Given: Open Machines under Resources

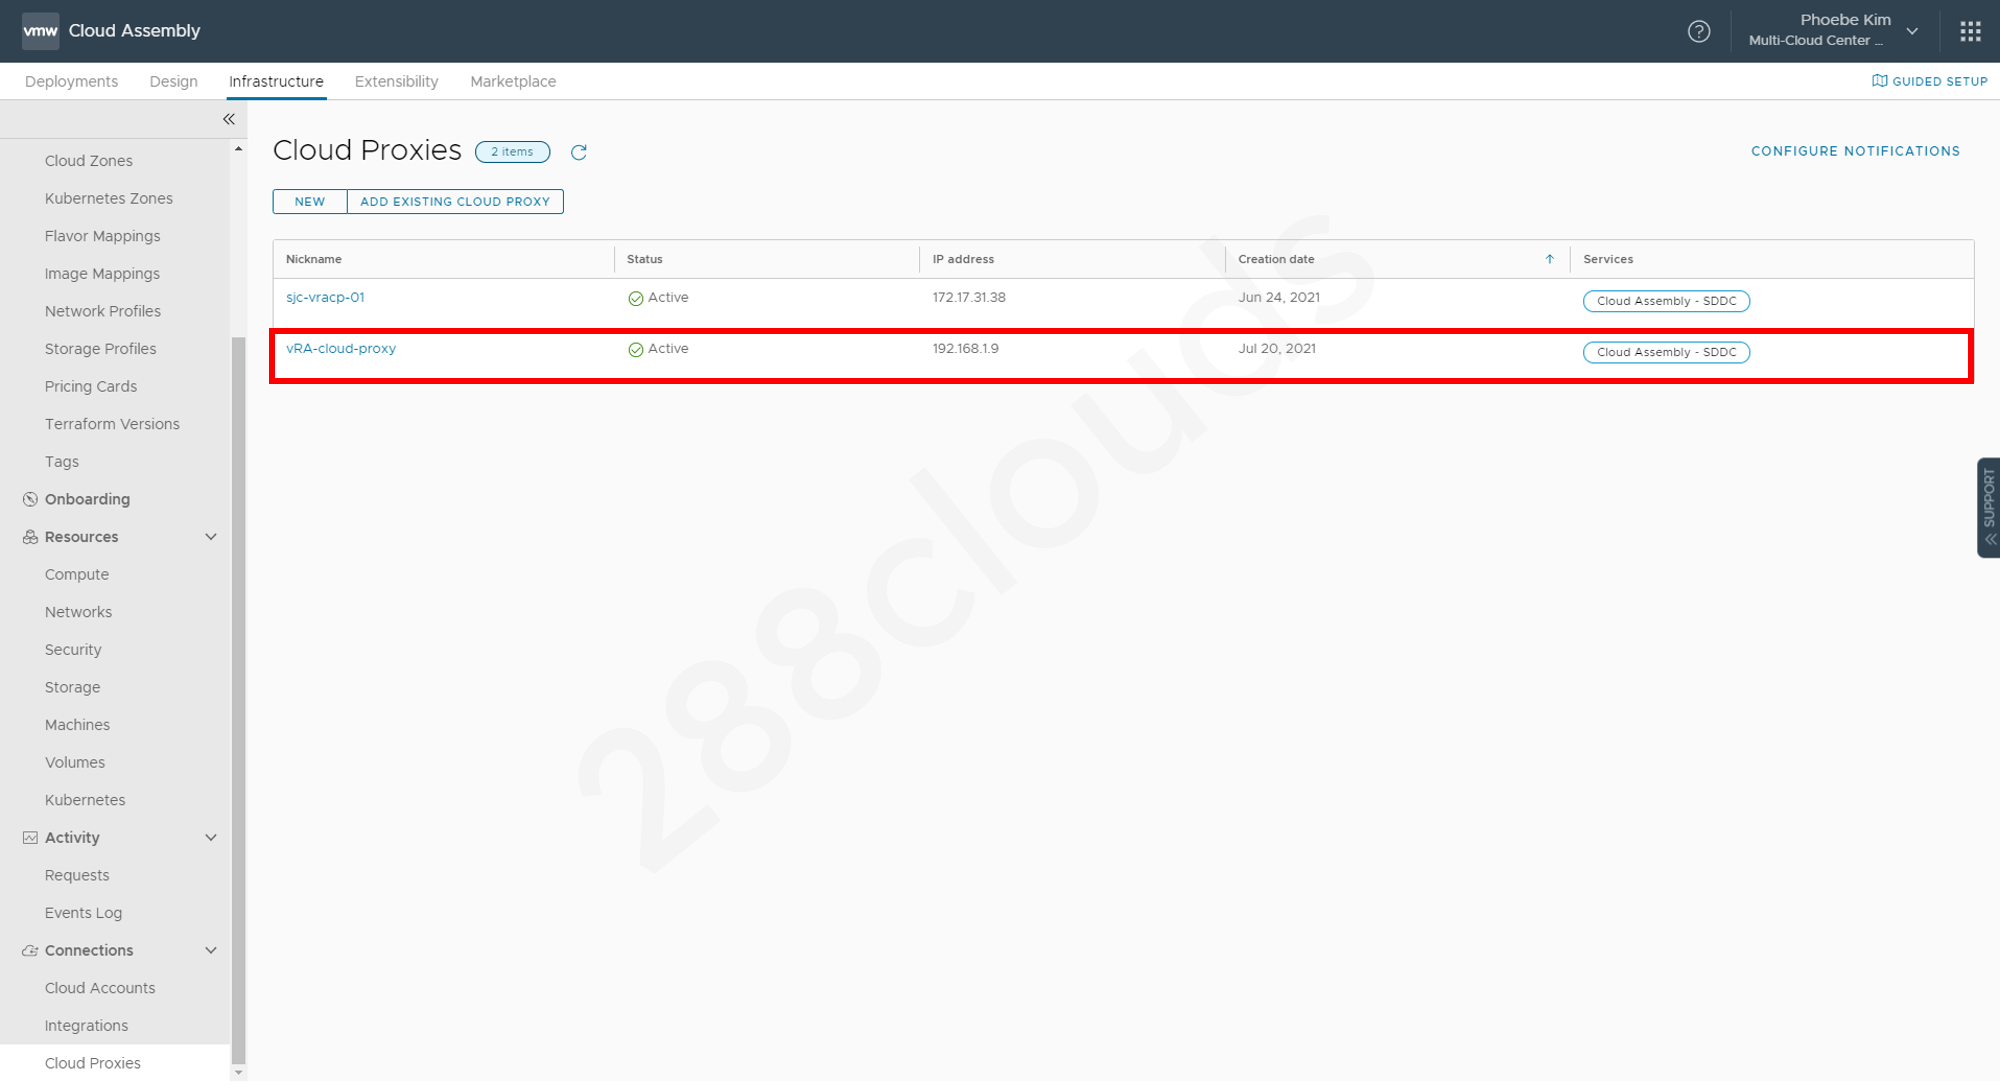Looking at the screenshot, I should [x=77, y=725].
